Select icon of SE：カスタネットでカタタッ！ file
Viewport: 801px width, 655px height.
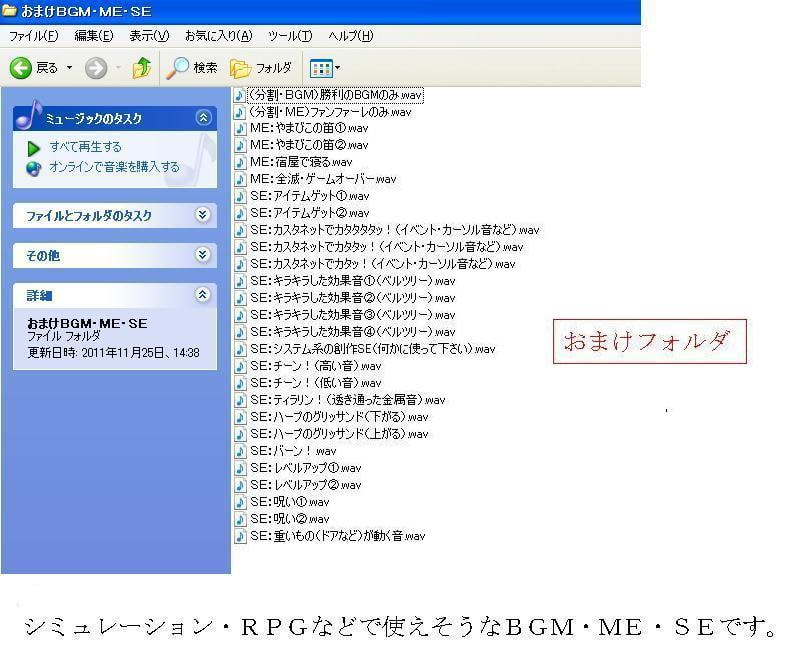(239, 247)
